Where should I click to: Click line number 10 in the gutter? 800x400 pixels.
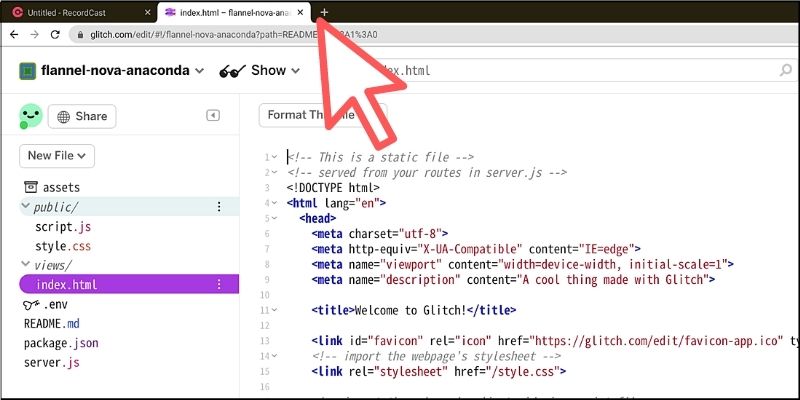(x=264, y=295)
